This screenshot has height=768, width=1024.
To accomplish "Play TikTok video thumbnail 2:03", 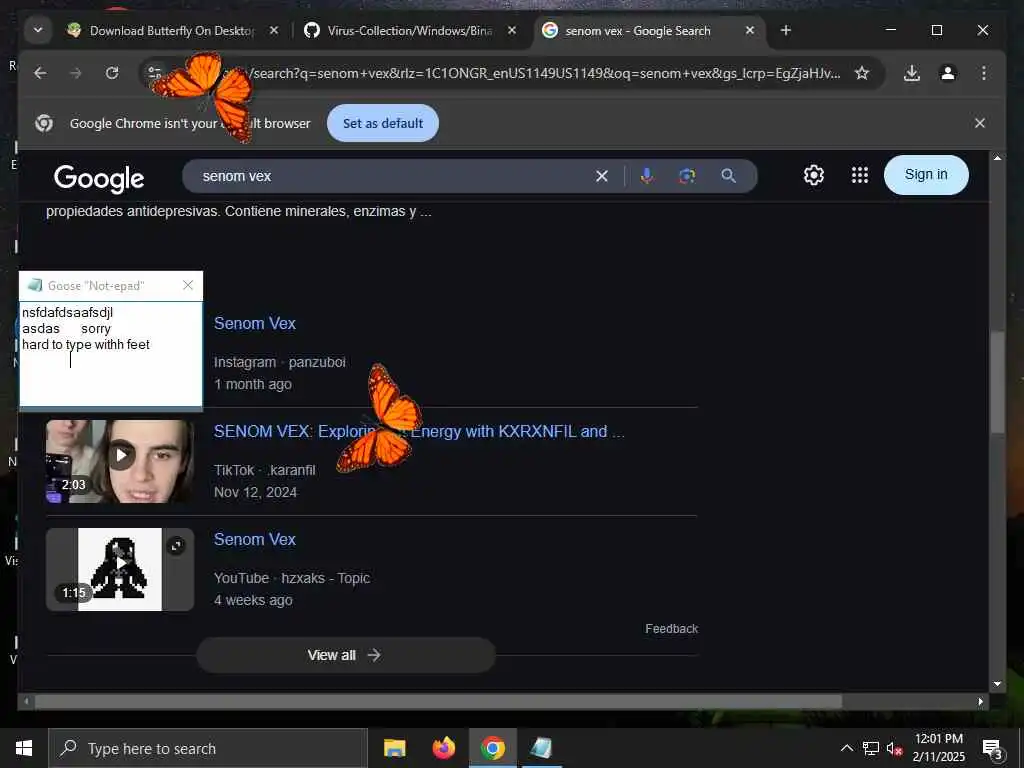I will [x=120, y=461].
